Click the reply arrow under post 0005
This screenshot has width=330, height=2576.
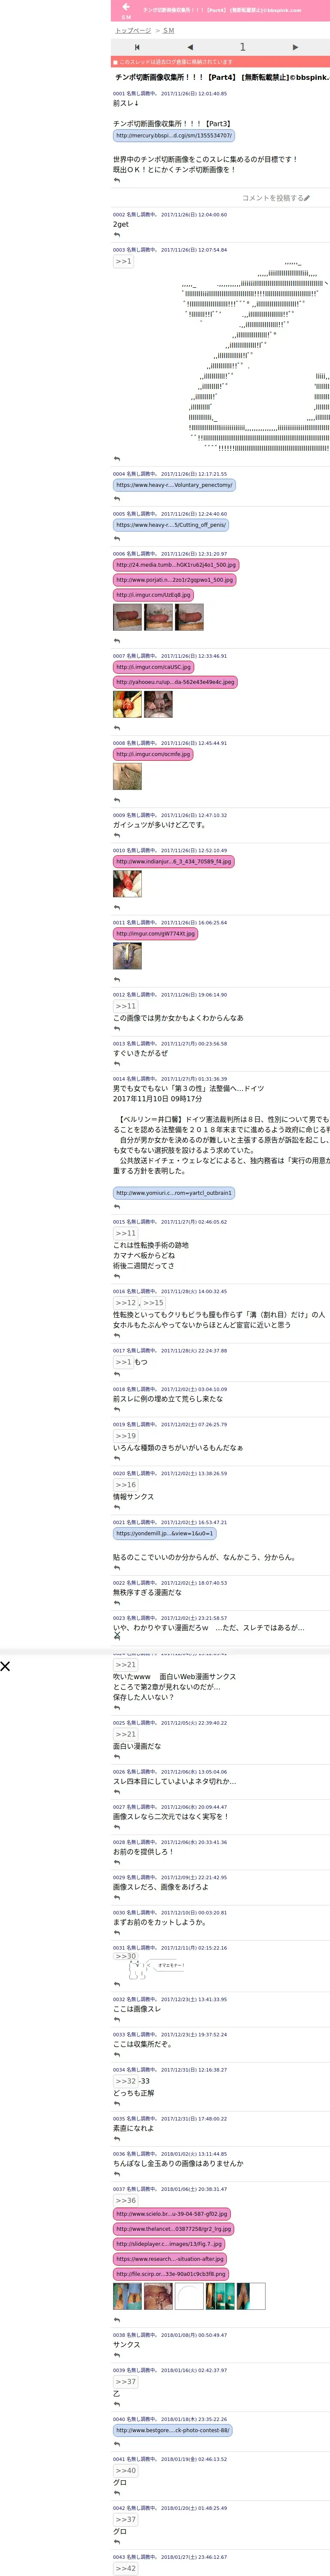[x=117, y=539]
